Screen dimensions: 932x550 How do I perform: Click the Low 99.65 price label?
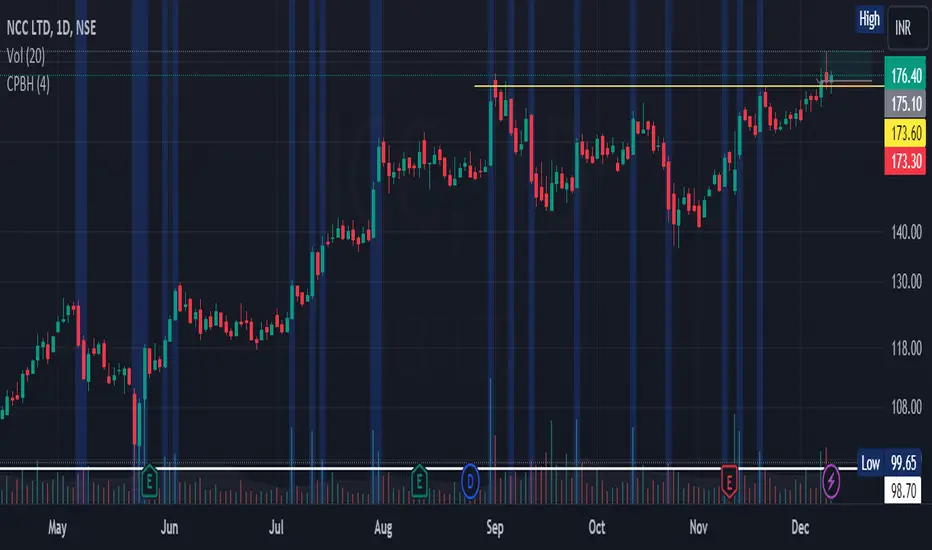(889, 463)
